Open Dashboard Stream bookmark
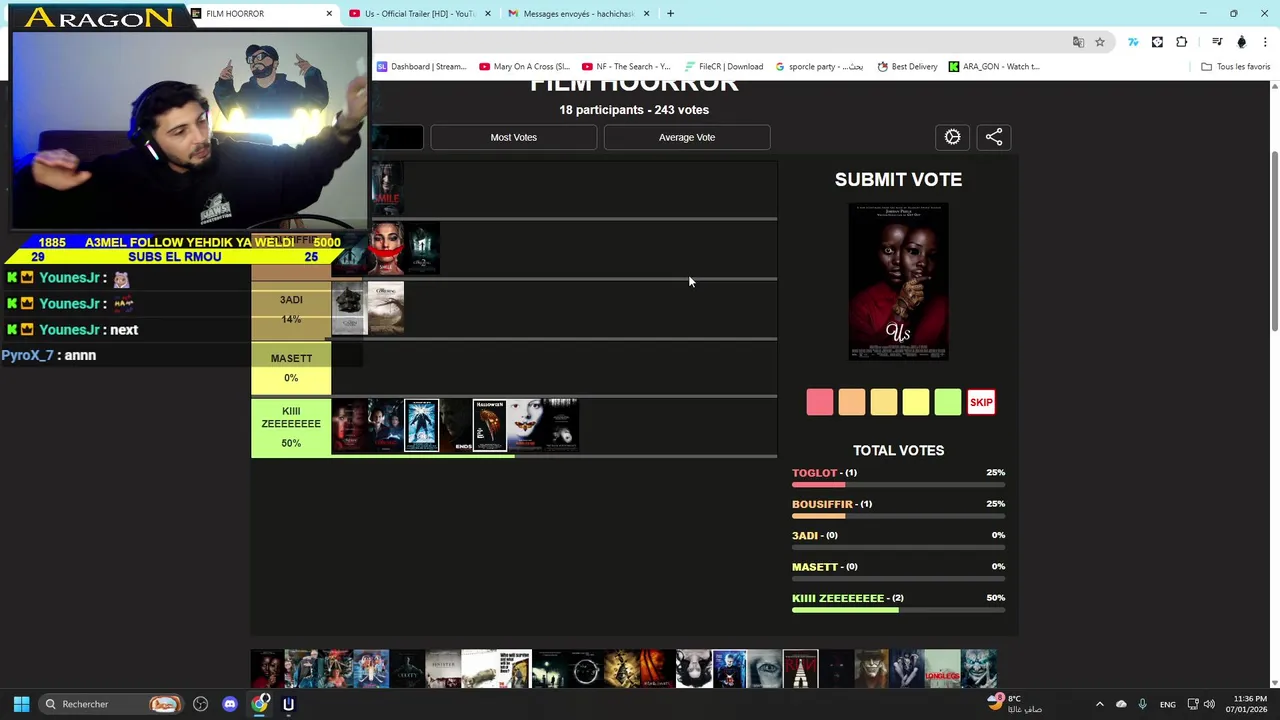Image resolution: width=1280 pixels, height=720 pixels. [x=421, y=67]
